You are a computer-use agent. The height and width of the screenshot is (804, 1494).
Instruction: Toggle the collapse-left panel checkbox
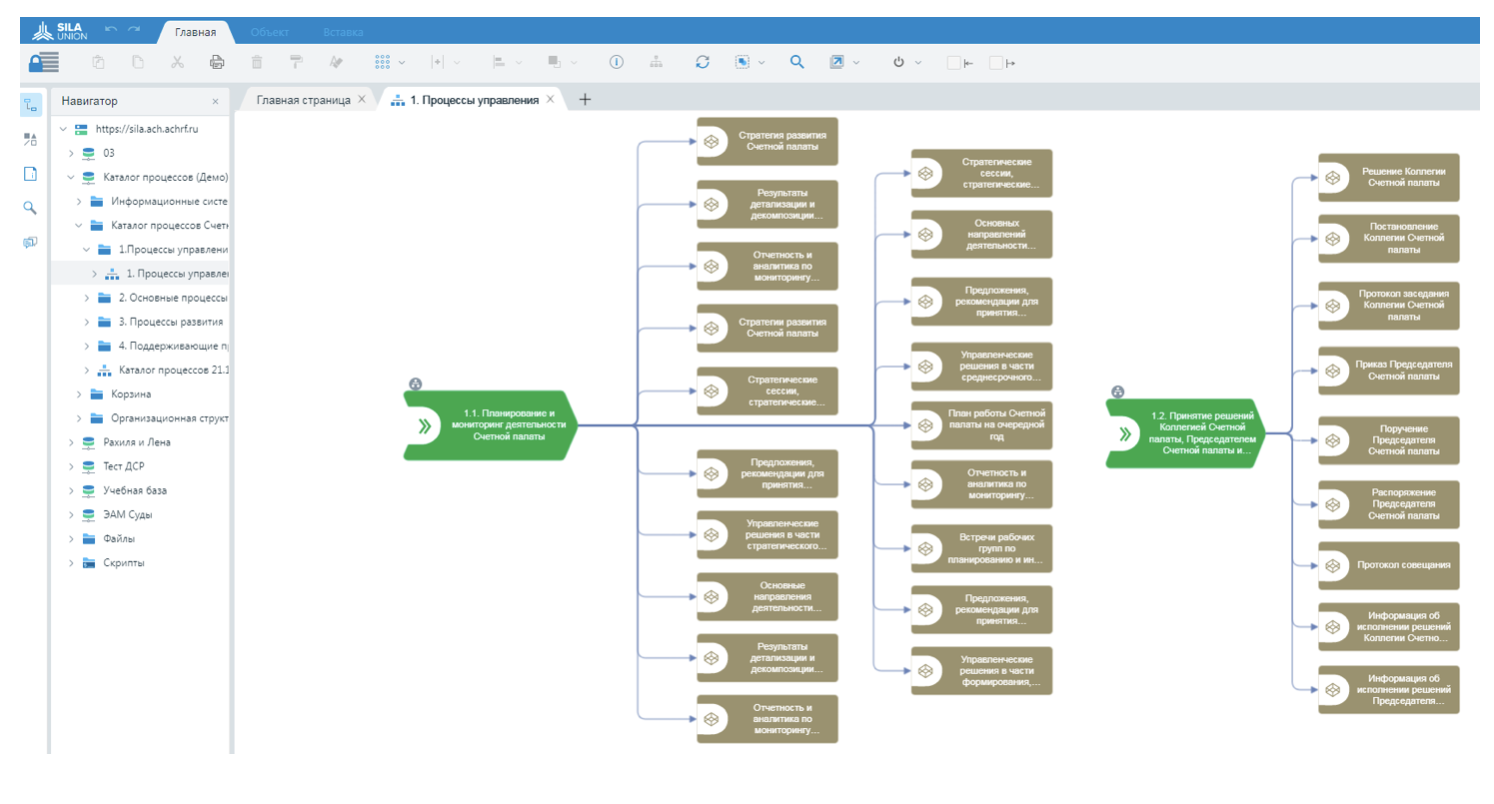(954, 63)
